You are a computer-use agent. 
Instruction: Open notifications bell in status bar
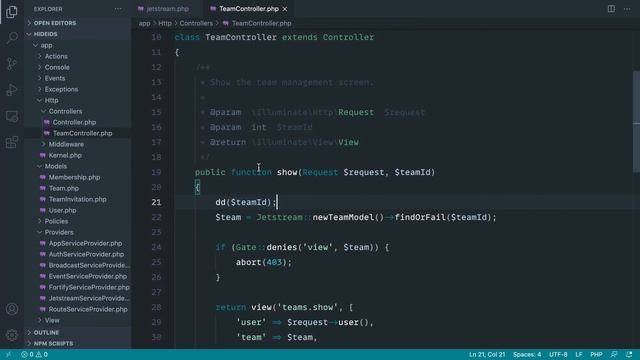pyautogui.click(x=629, y=354)
